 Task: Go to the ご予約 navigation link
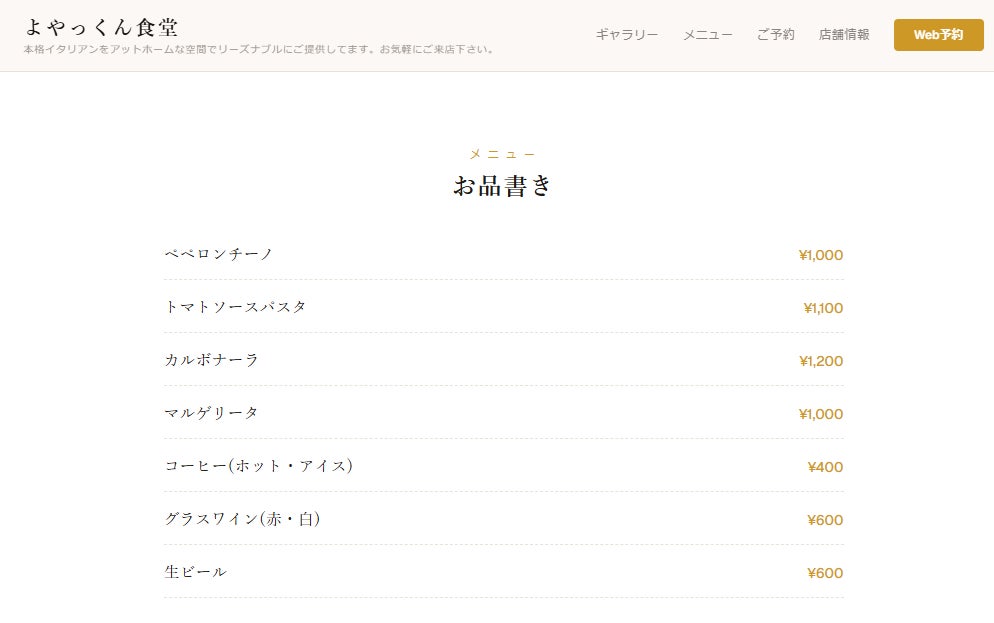click(x=775, y=35)
